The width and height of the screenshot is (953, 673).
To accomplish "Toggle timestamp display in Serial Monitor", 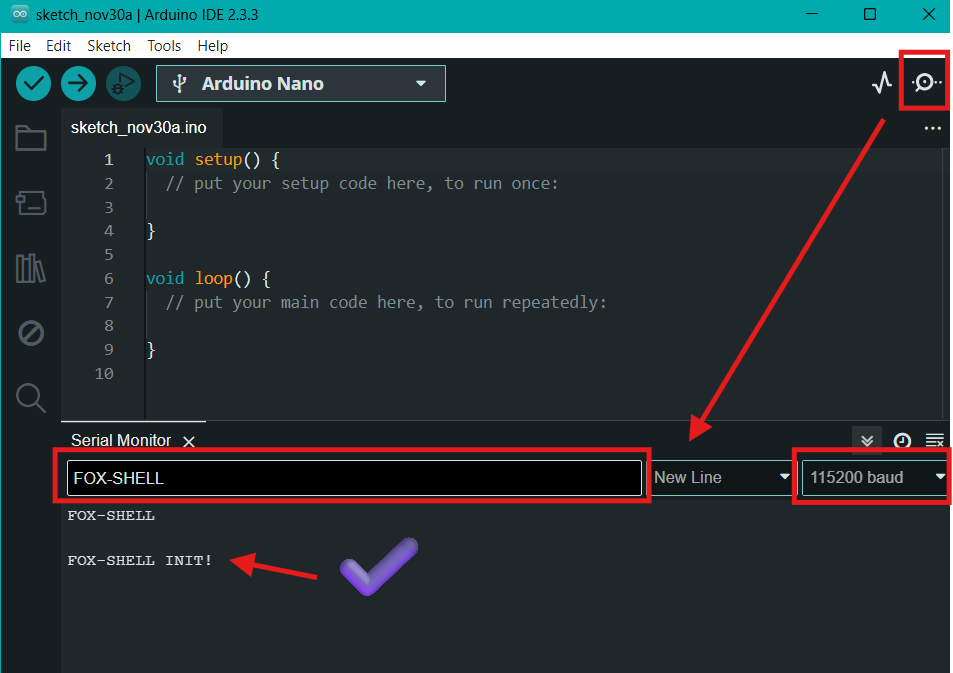I will click(902, 441).
